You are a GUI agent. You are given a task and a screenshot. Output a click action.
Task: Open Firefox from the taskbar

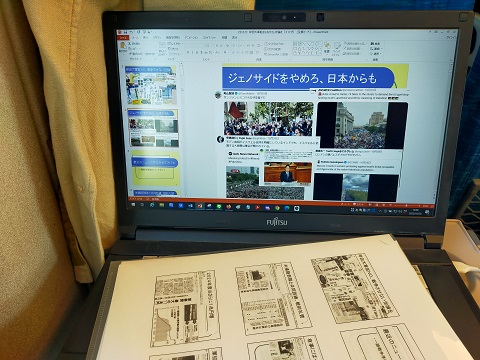(x=229, y=207)
